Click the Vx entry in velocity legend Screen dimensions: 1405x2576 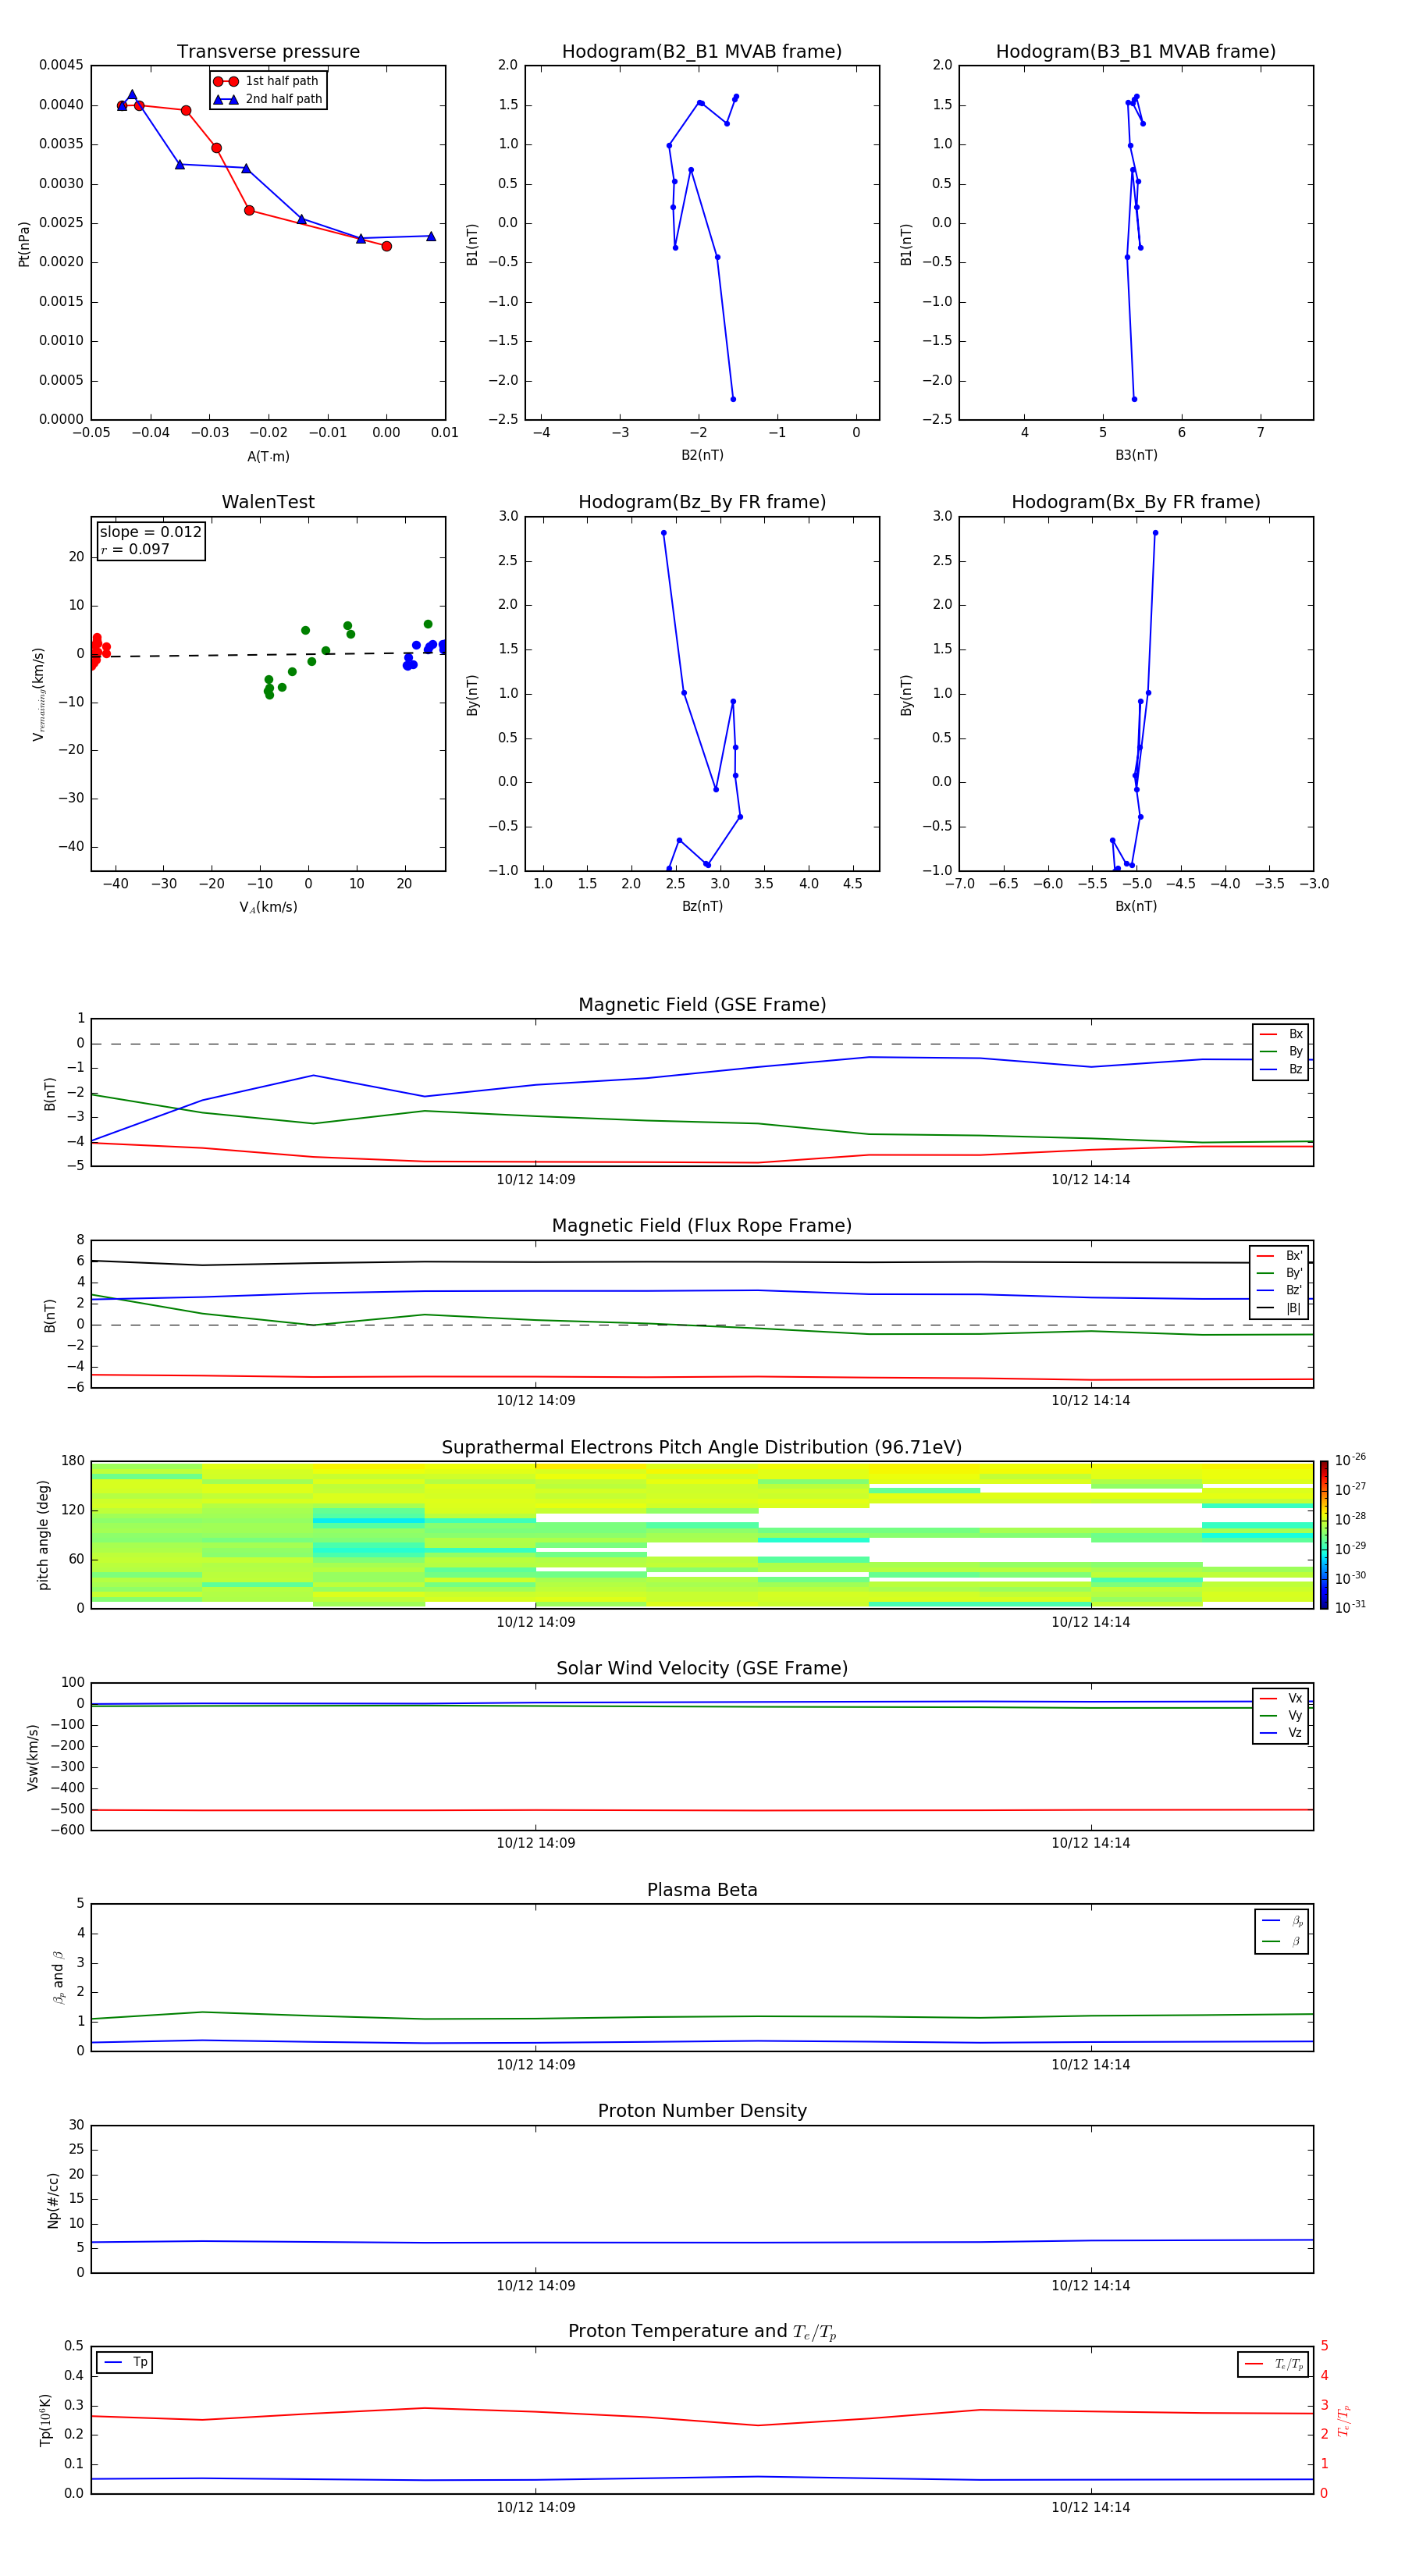(1281, 1698)
